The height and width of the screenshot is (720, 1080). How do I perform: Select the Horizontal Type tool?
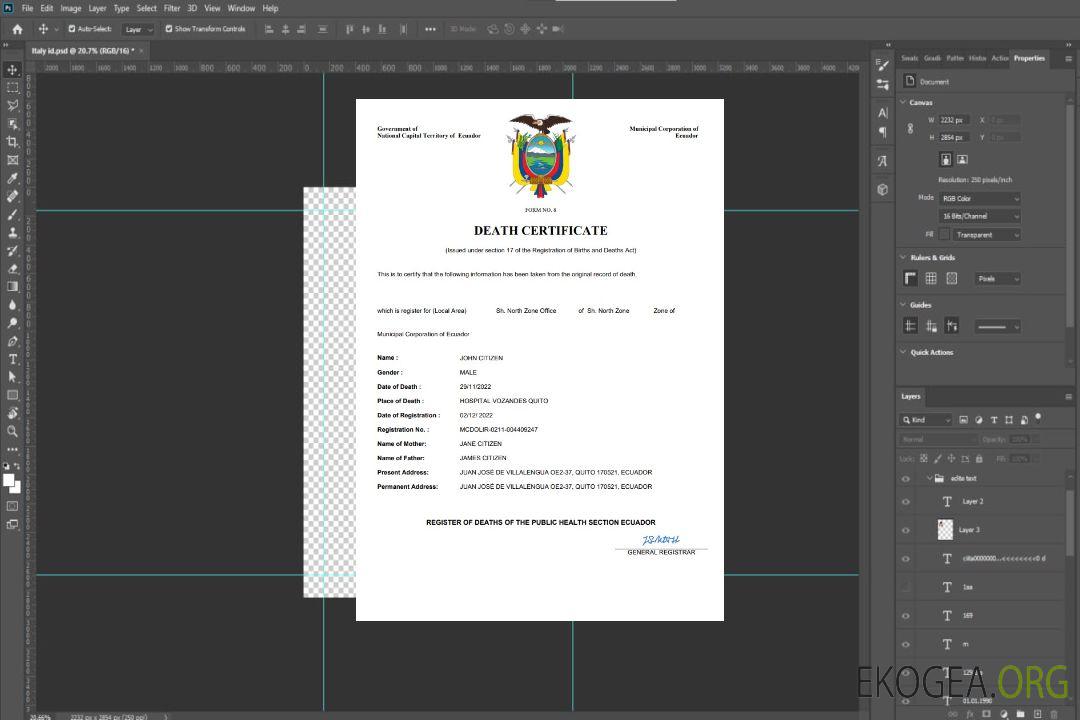12,359
